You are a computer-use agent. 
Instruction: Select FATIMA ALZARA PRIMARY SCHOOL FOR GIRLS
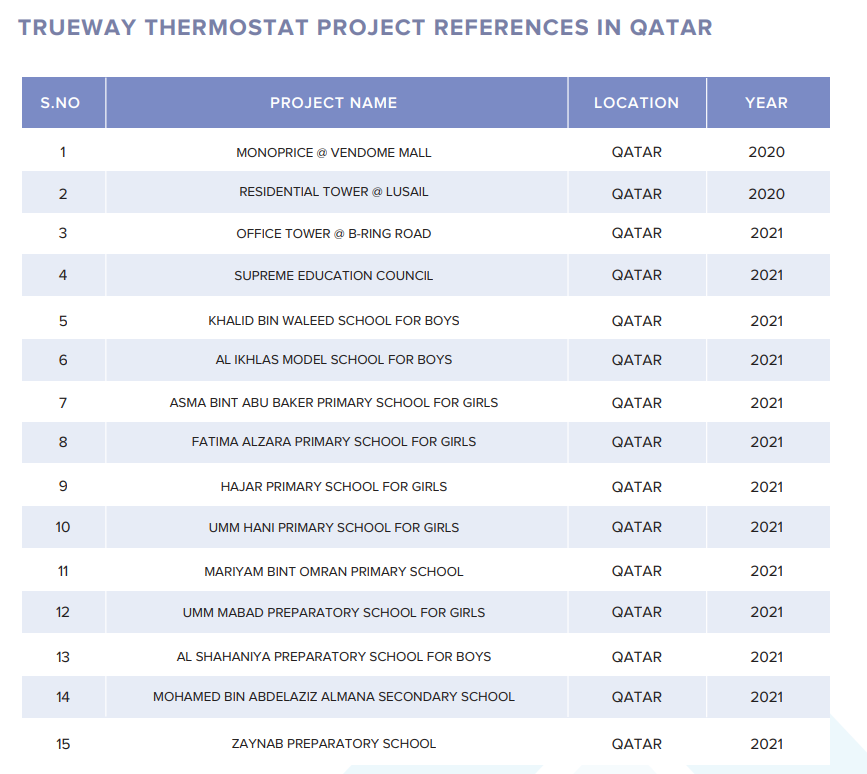[333, 442]
